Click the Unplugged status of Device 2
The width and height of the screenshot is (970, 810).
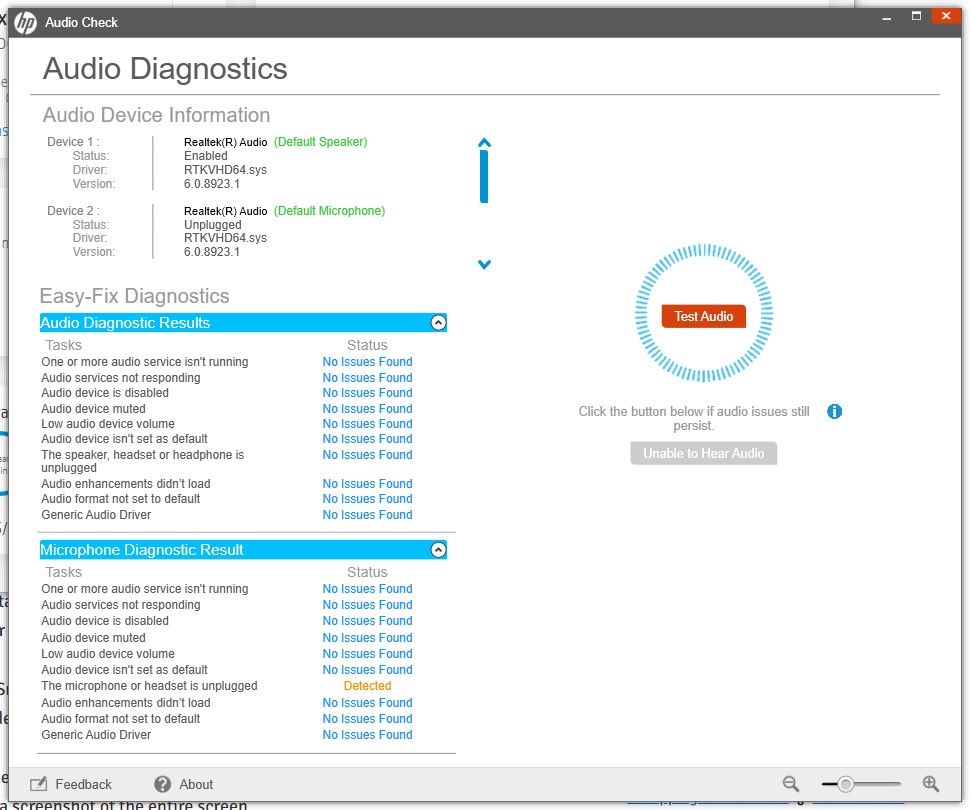(x=213, y=225)
